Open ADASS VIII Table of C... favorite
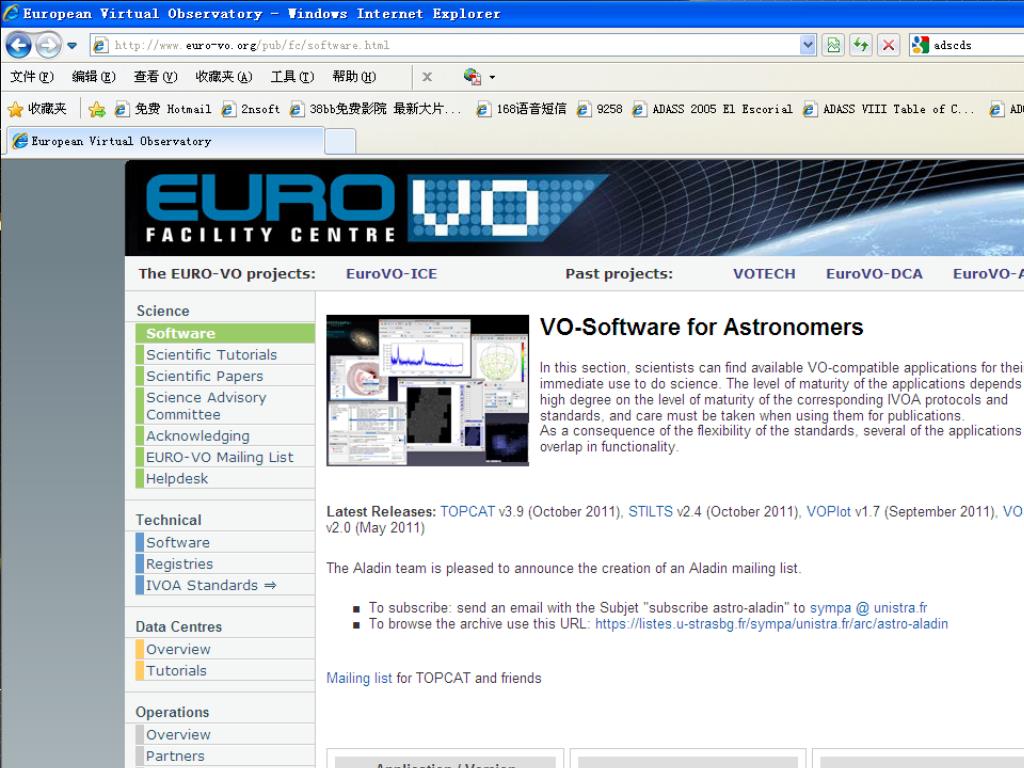The image size is (1024, 768). (888, 109)
